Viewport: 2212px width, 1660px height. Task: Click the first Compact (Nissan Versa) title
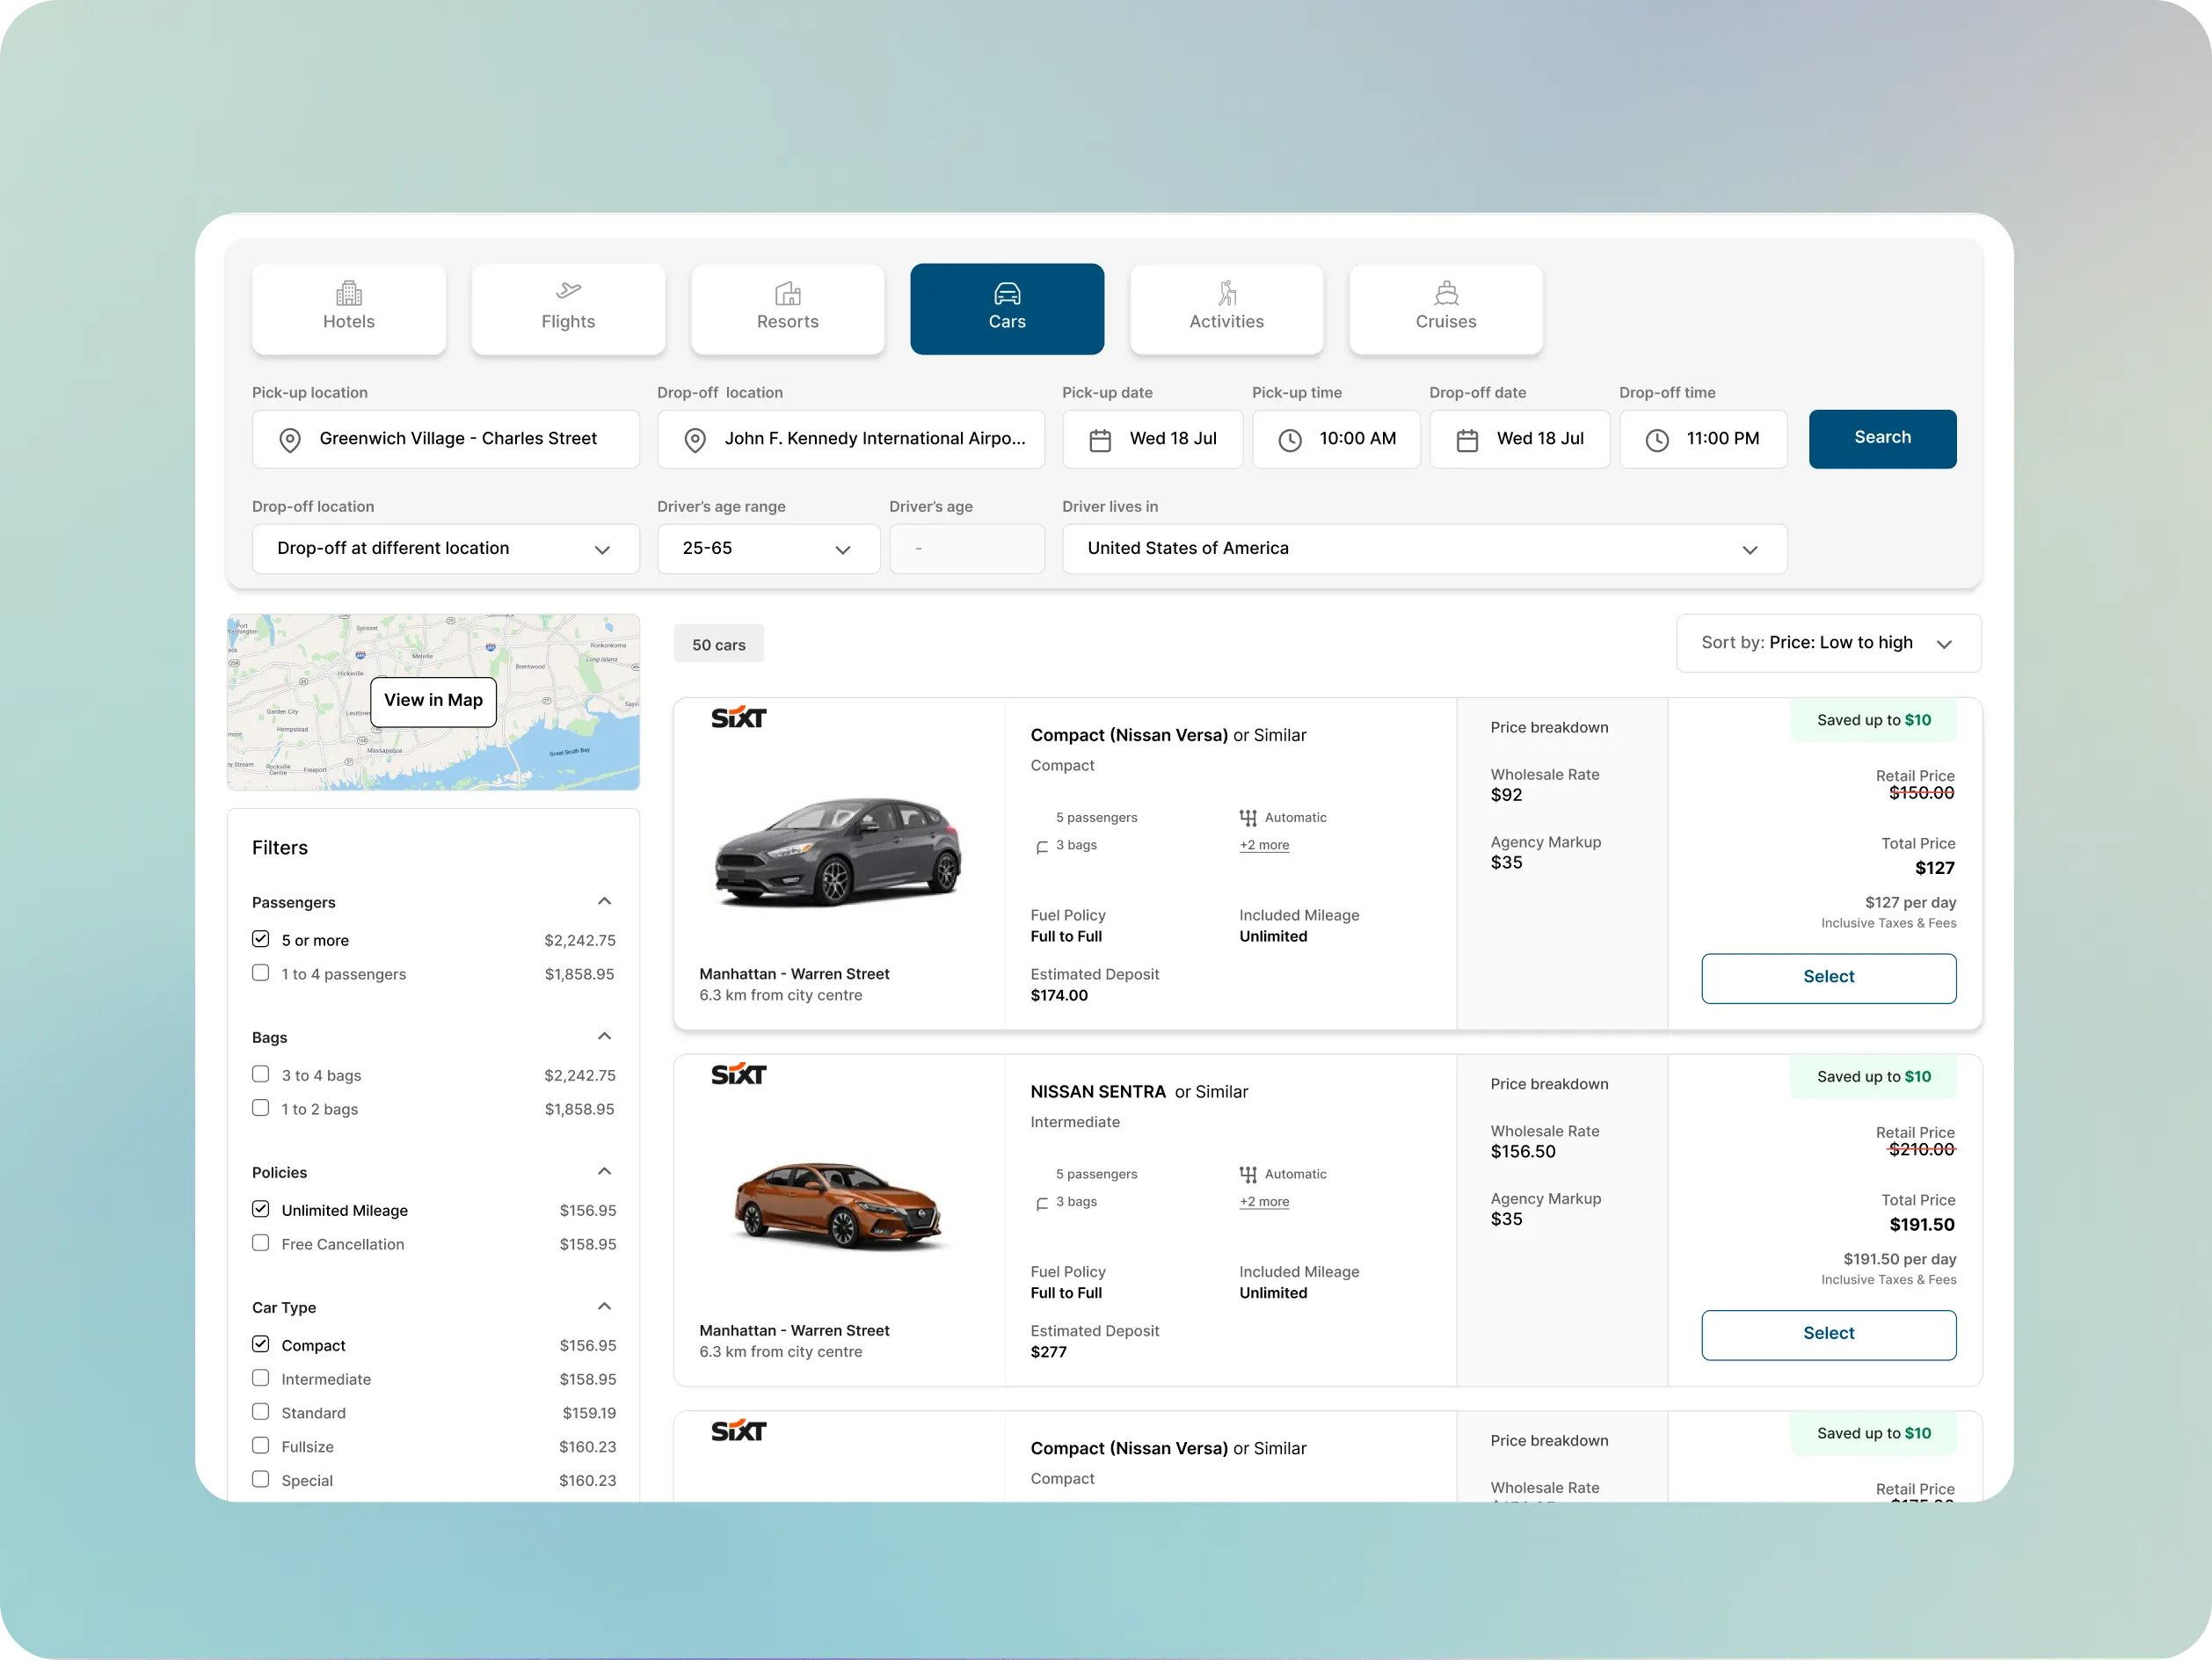[1168, 736]
